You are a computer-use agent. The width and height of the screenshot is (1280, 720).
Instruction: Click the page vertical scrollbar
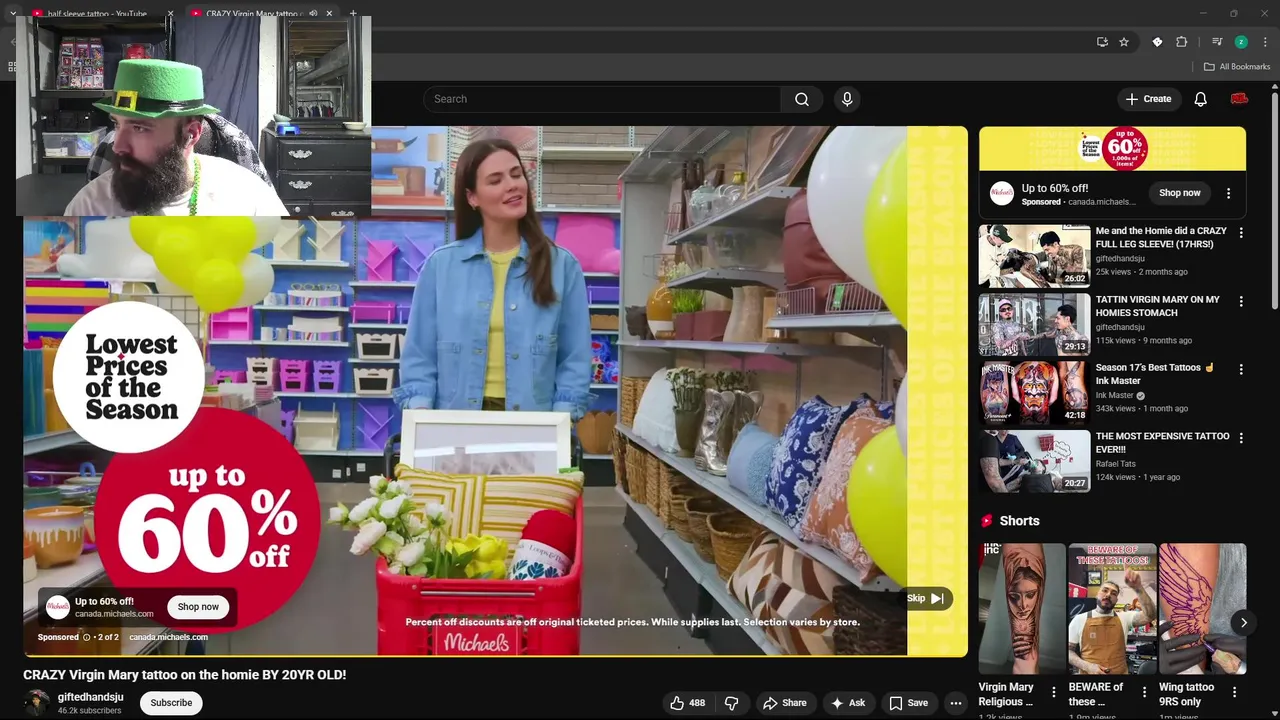(1274, 200)
